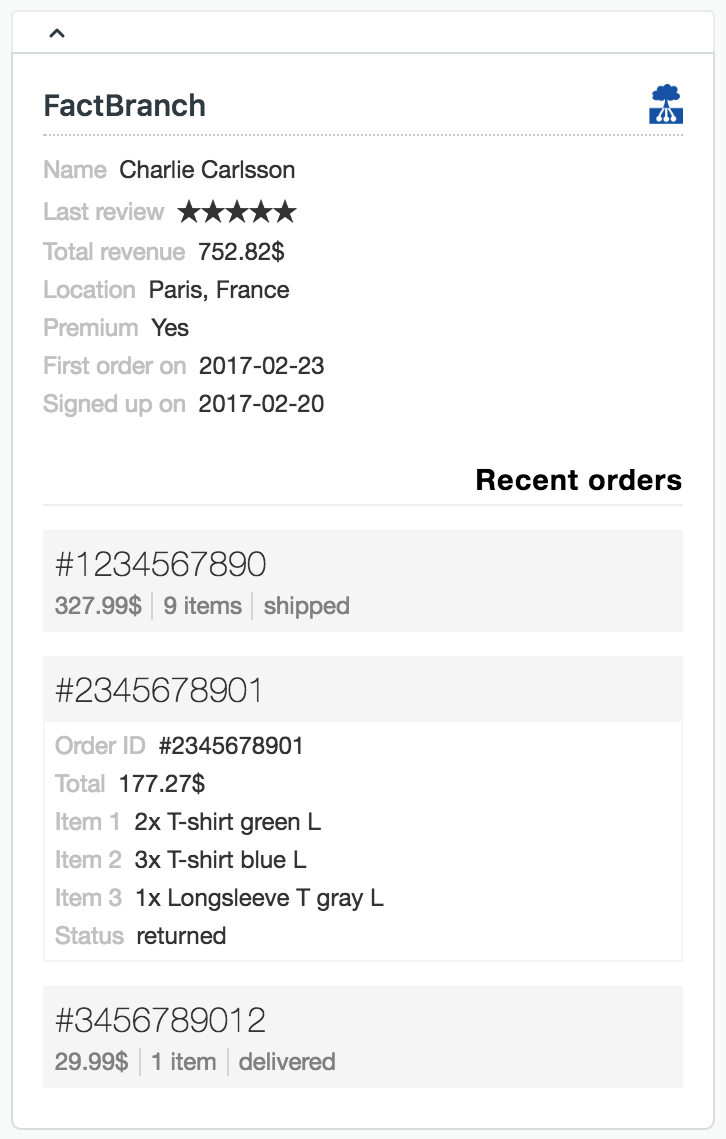Click the Premium Yes value
Viewport: 726px width, 1139px height.
[170, 328]
